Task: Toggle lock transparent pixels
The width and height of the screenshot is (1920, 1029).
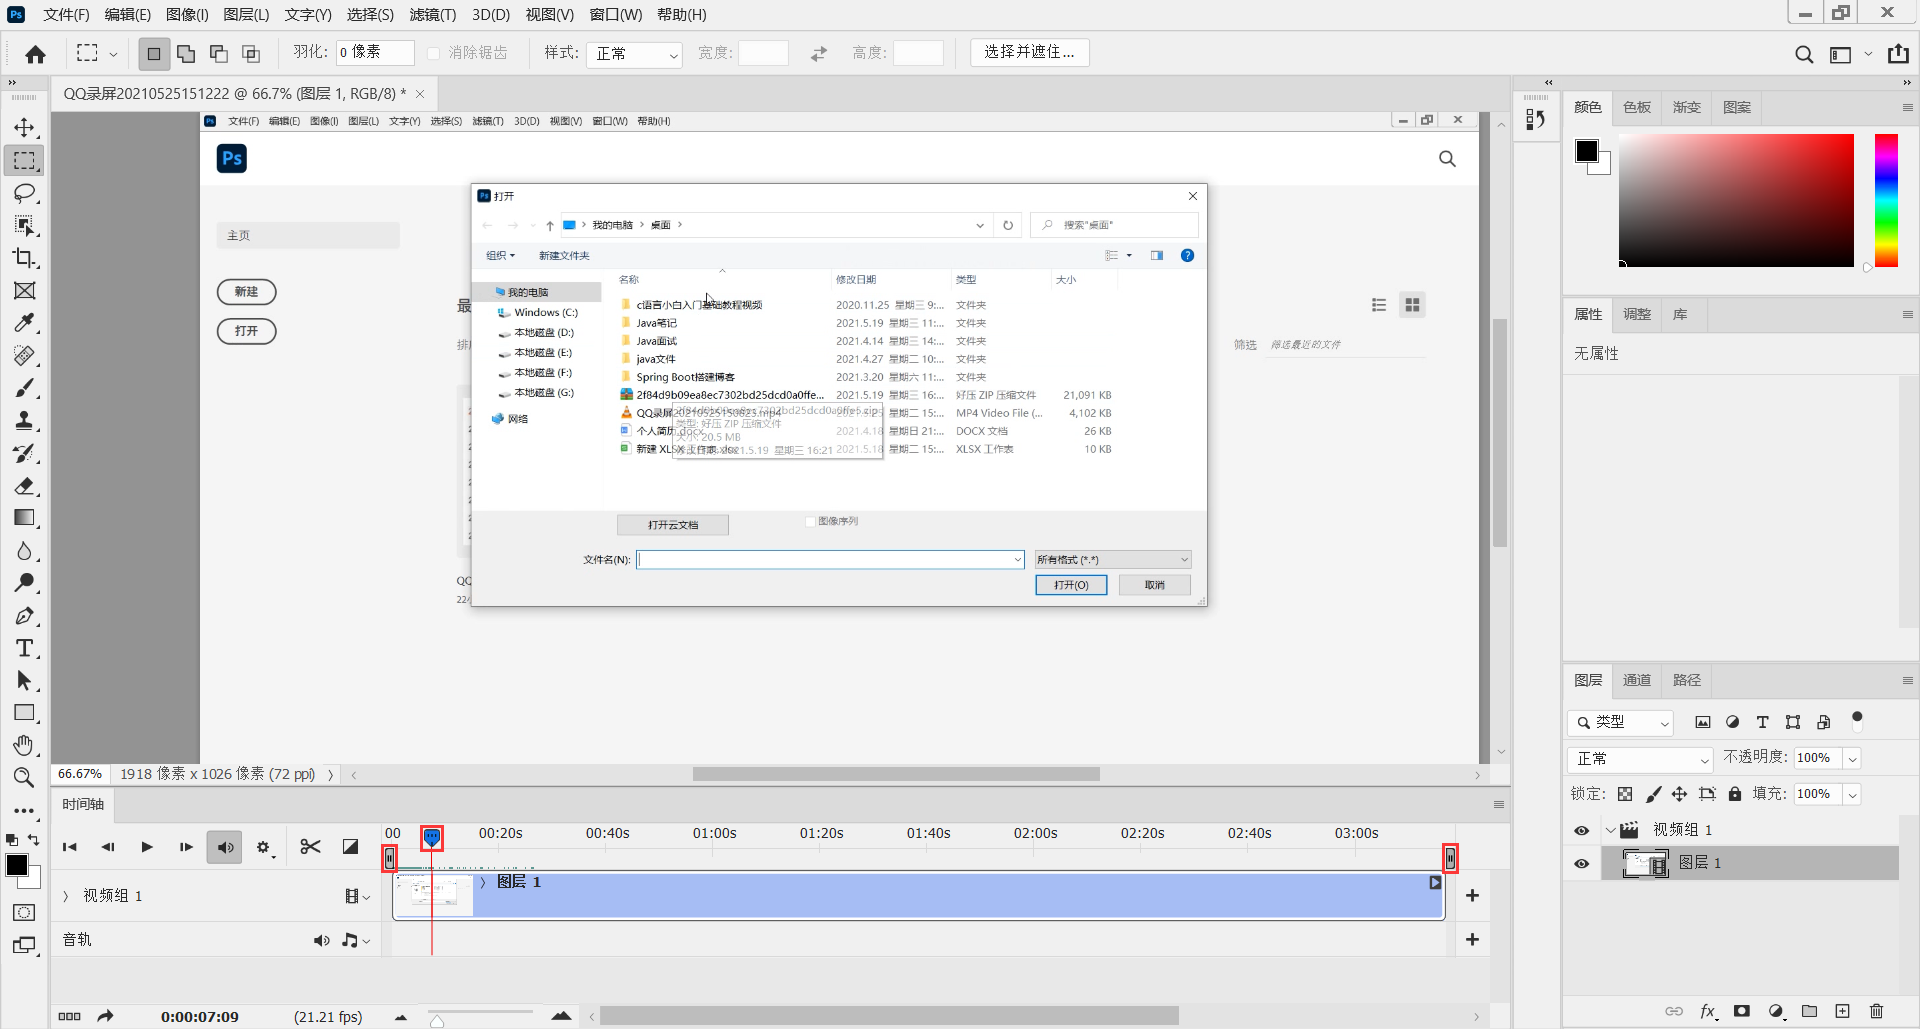Action: [x=1625, y=794]
